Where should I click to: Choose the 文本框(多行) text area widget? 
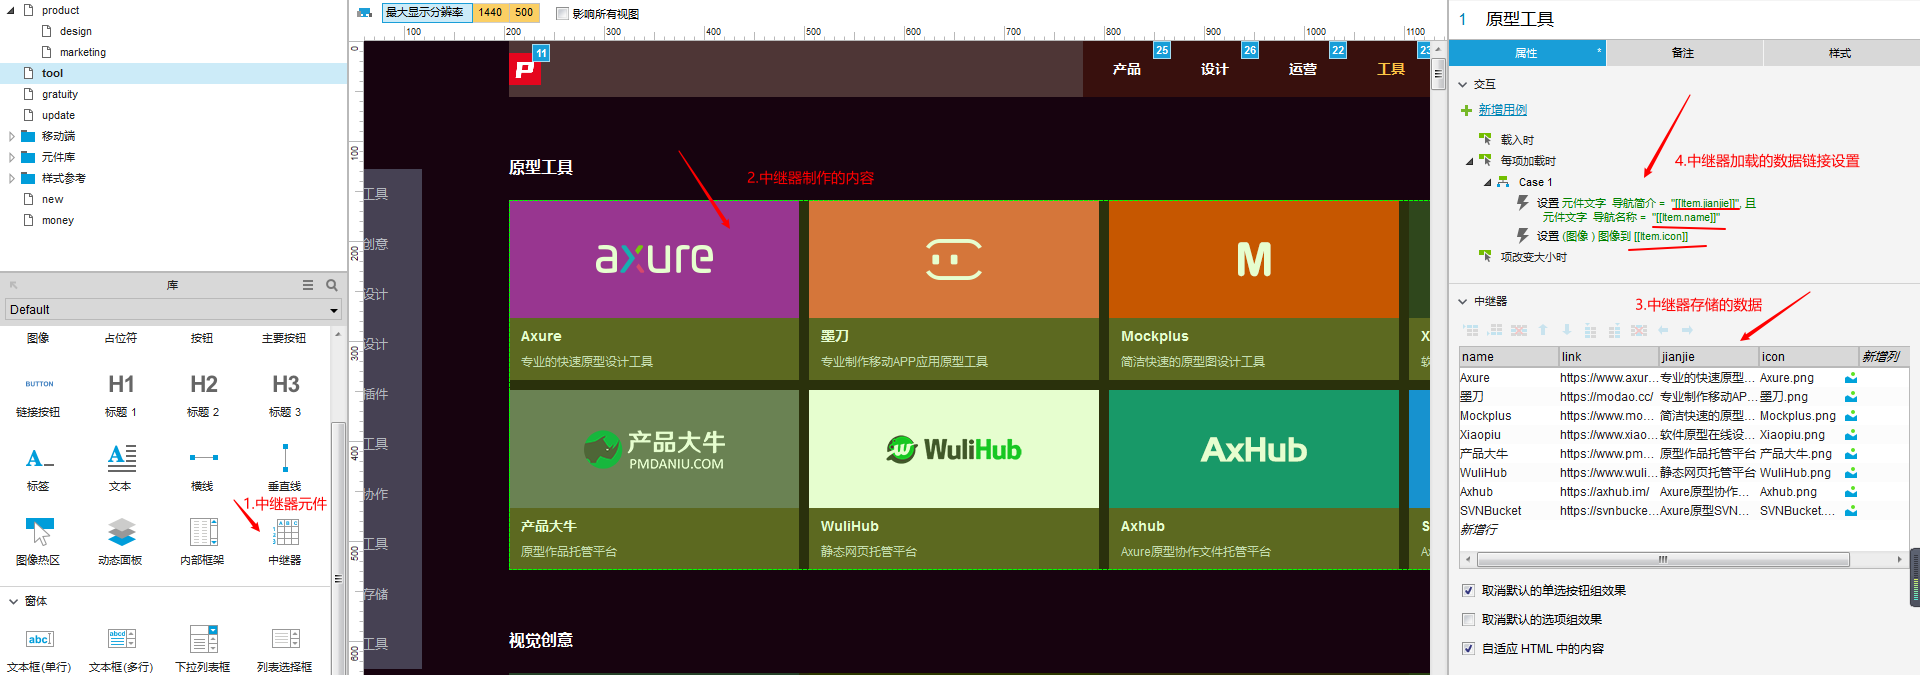click(121, 648)
